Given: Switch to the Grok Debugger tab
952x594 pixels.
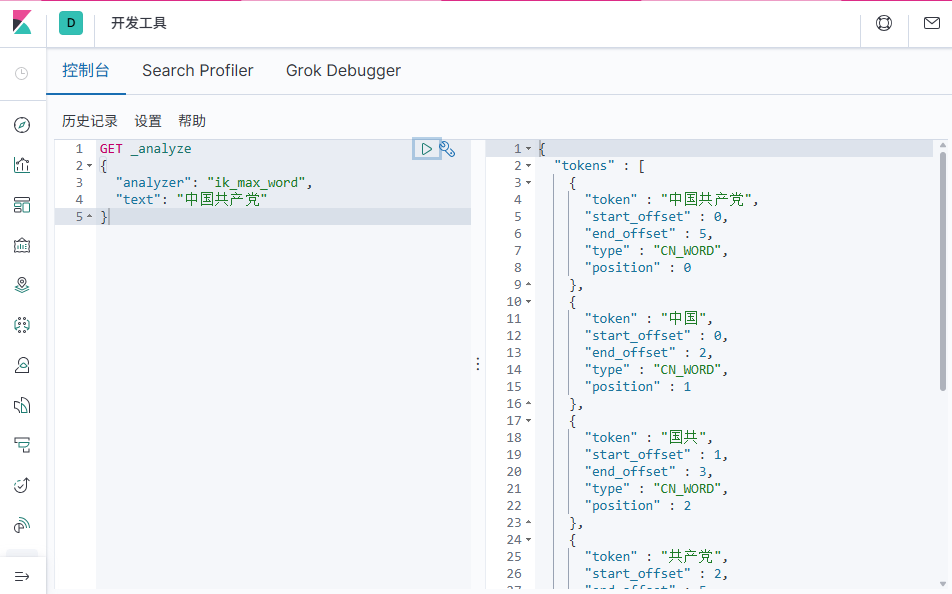Looking at the screenshot, I should pyautogui.click(x=343, y=71).
